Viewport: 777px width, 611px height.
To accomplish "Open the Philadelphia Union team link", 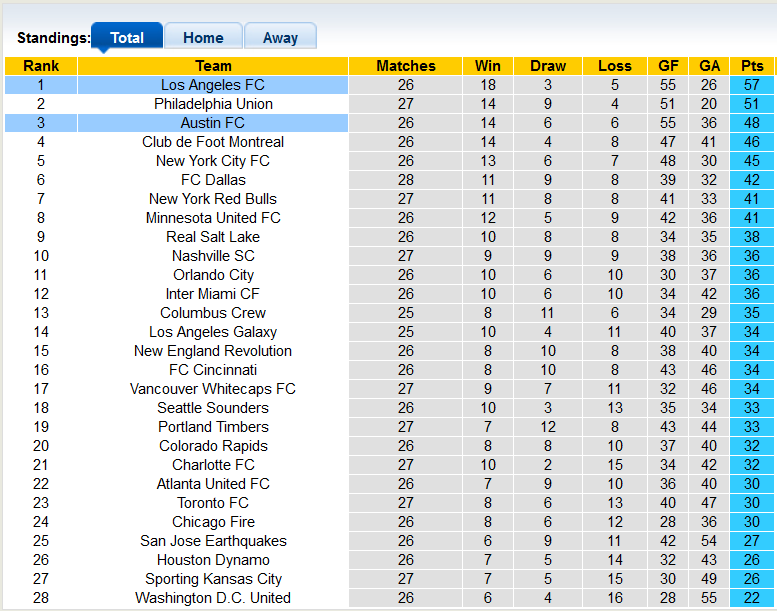I will click(x=213, y=104).
